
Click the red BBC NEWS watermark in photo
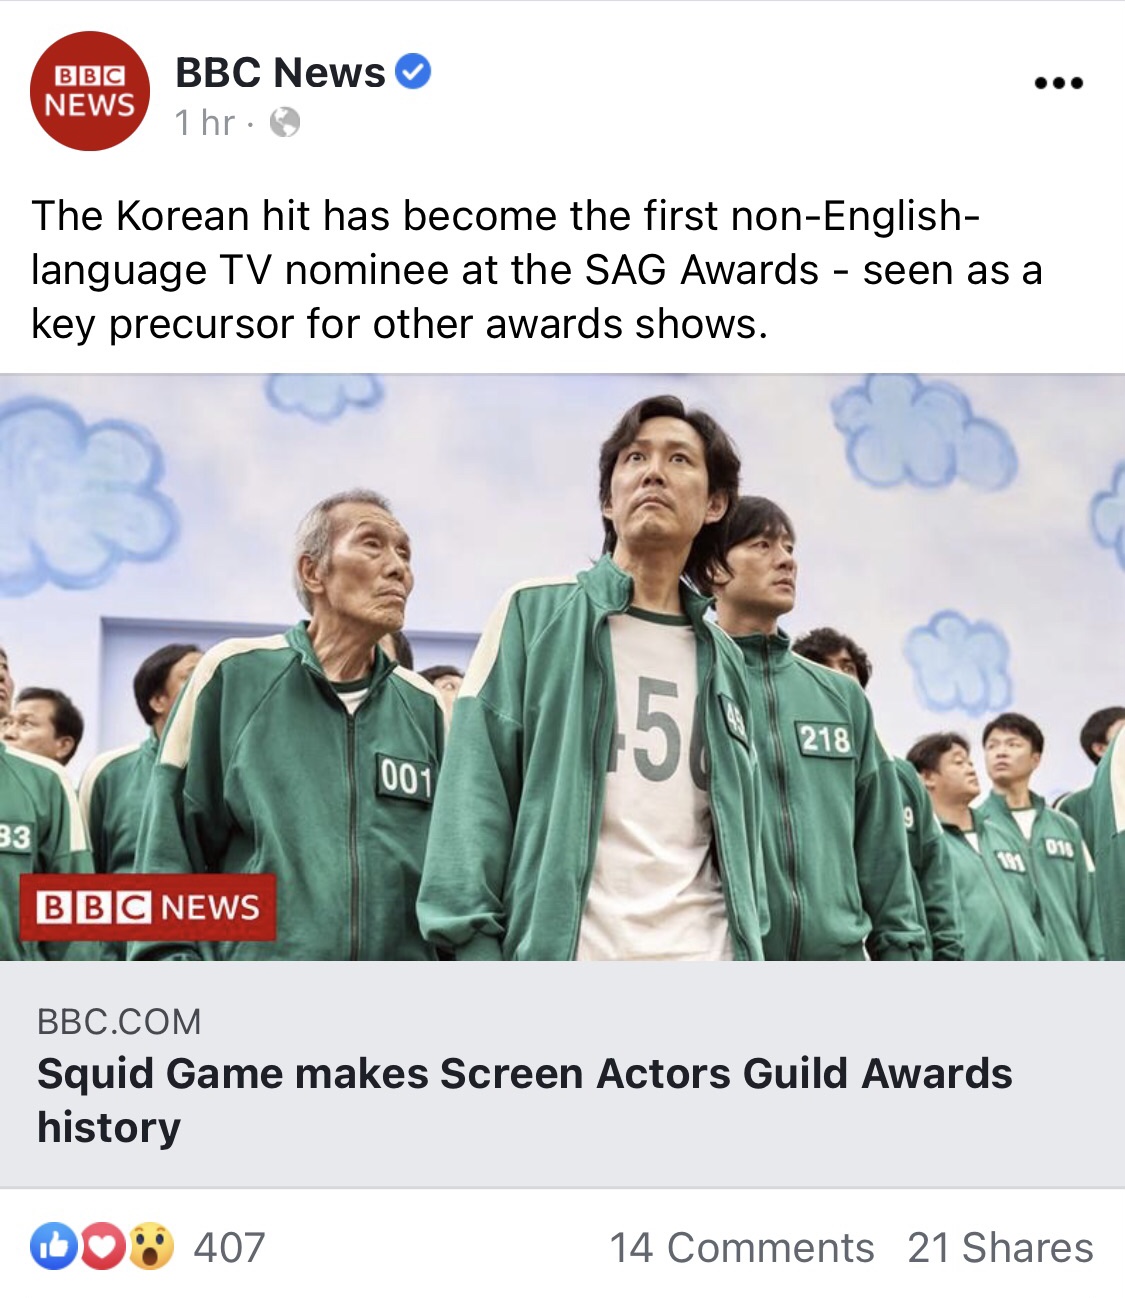(x=148, y=907)
